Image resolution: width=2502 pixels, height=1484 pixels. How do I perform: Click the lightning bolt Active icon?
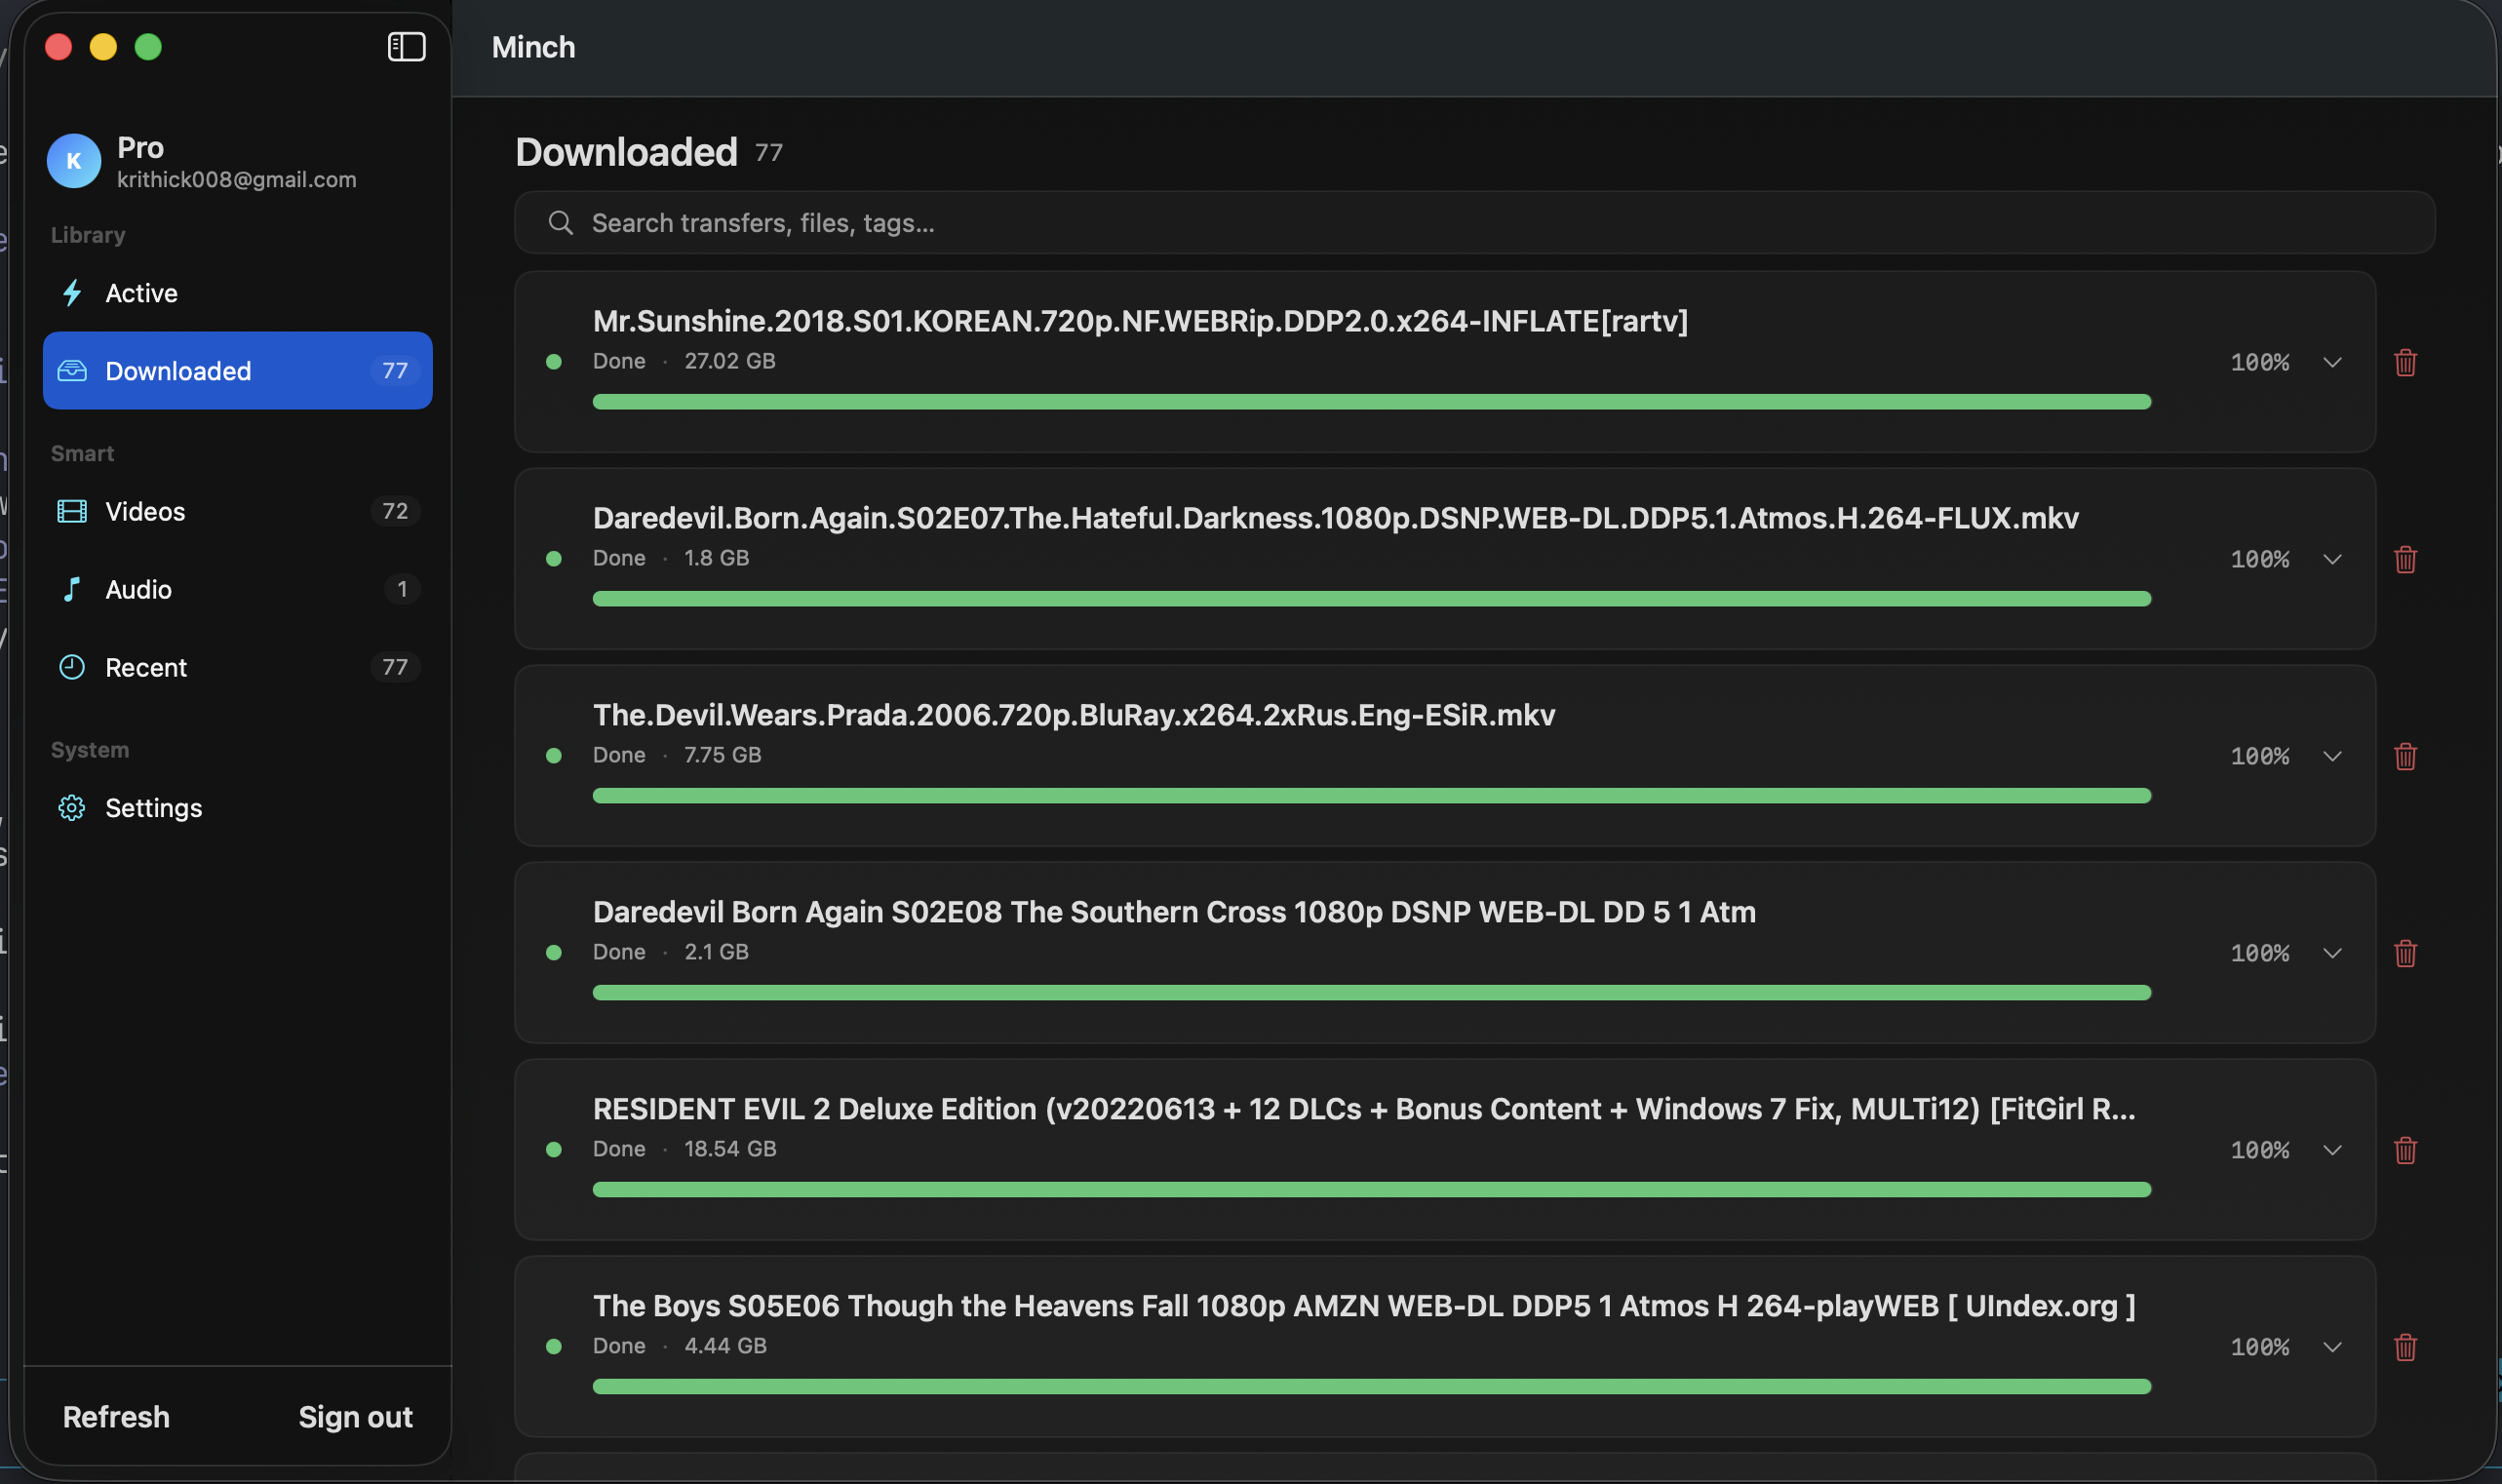tap(72, 293)
